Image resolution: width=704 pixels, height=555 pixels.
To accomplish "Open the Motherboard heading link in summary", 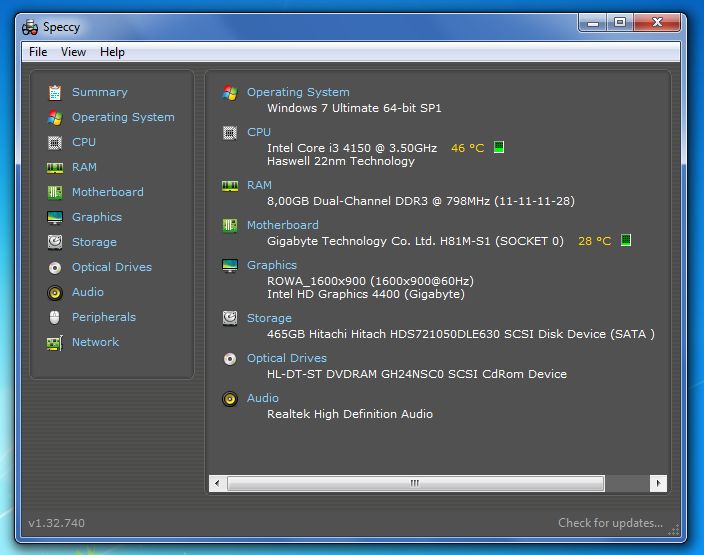I will (283, 225).
